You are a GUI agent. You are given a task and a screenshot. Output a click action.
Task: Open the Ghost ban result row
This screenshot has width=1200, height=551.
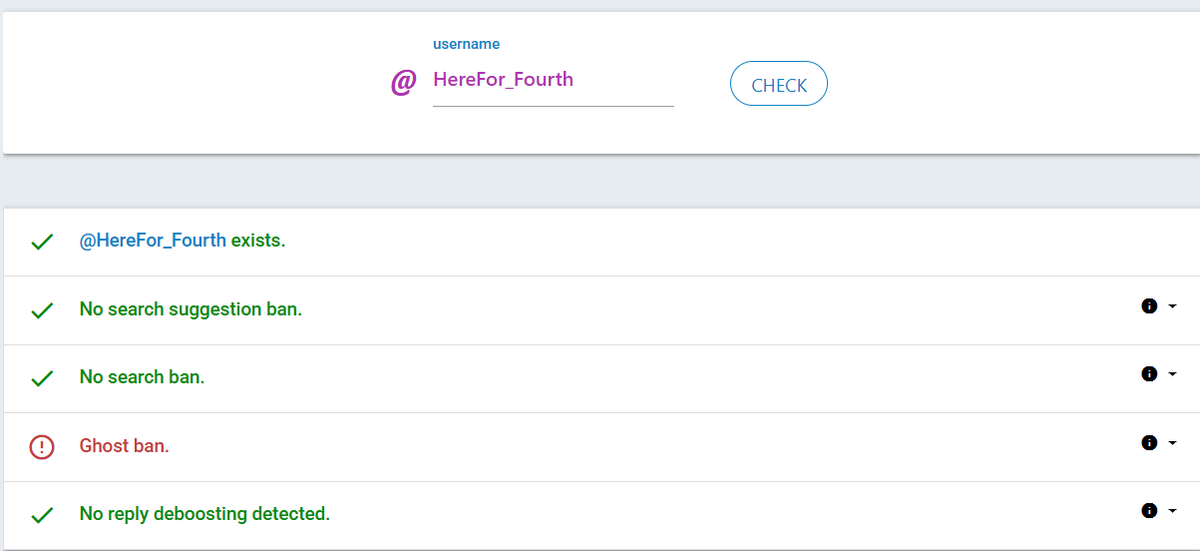click(602, 447)
